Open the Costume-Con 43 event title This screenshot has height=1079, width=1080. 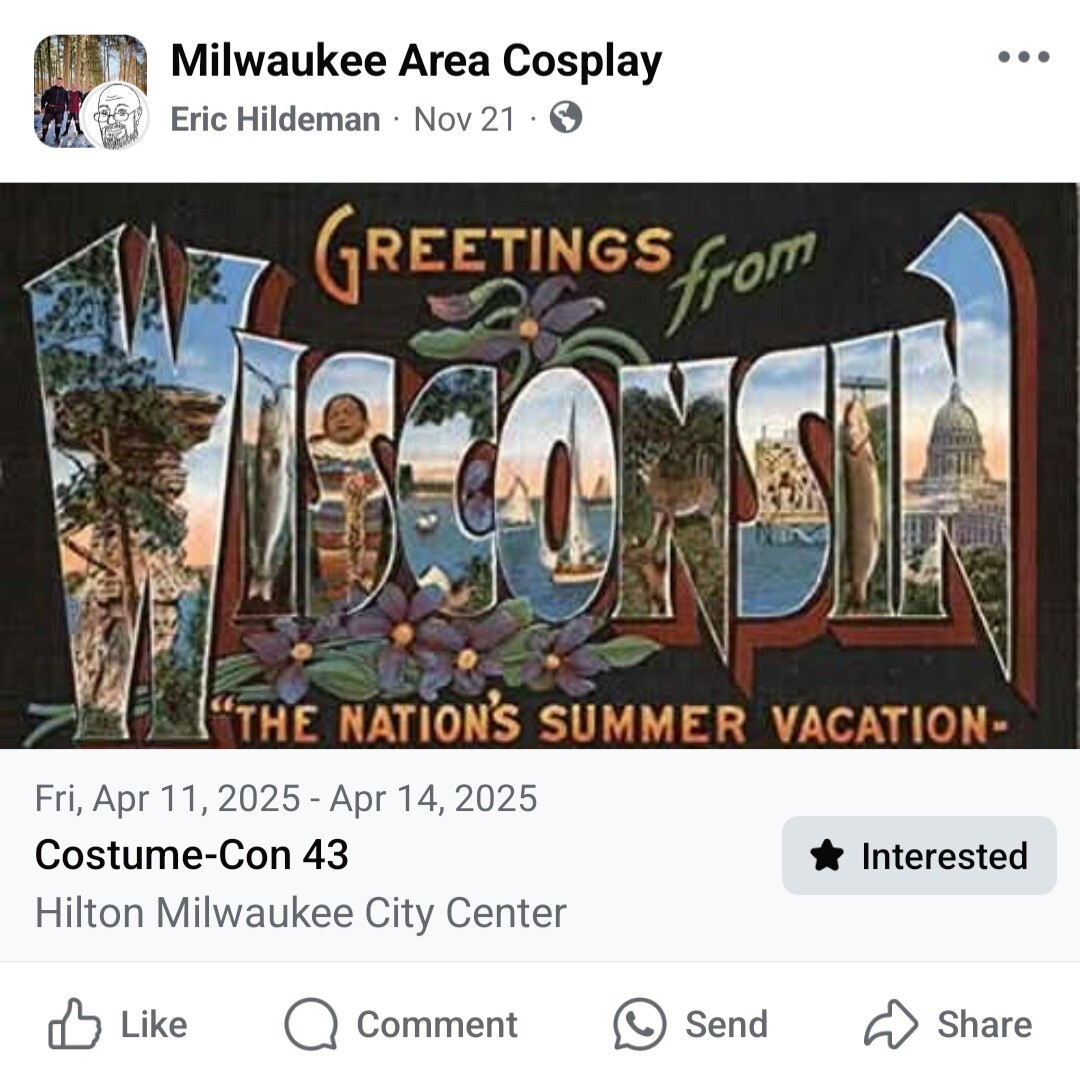pyautogui.click(x=191, y=855)
